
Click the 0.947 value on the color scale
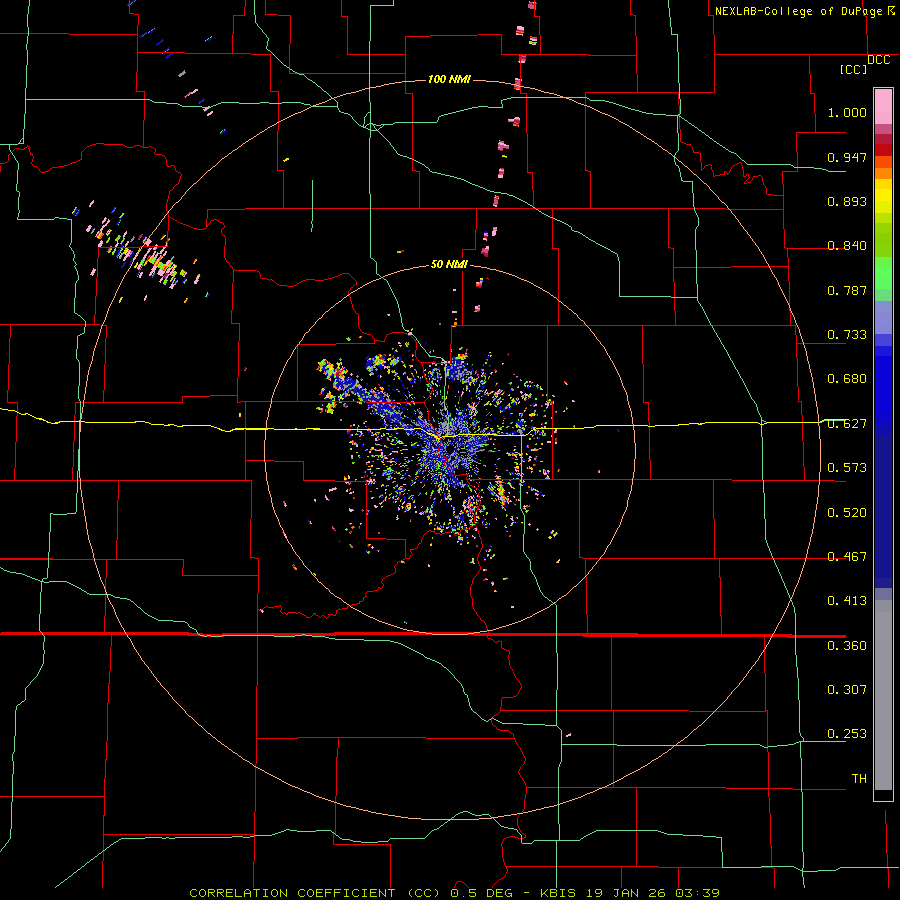pos(847,157)
